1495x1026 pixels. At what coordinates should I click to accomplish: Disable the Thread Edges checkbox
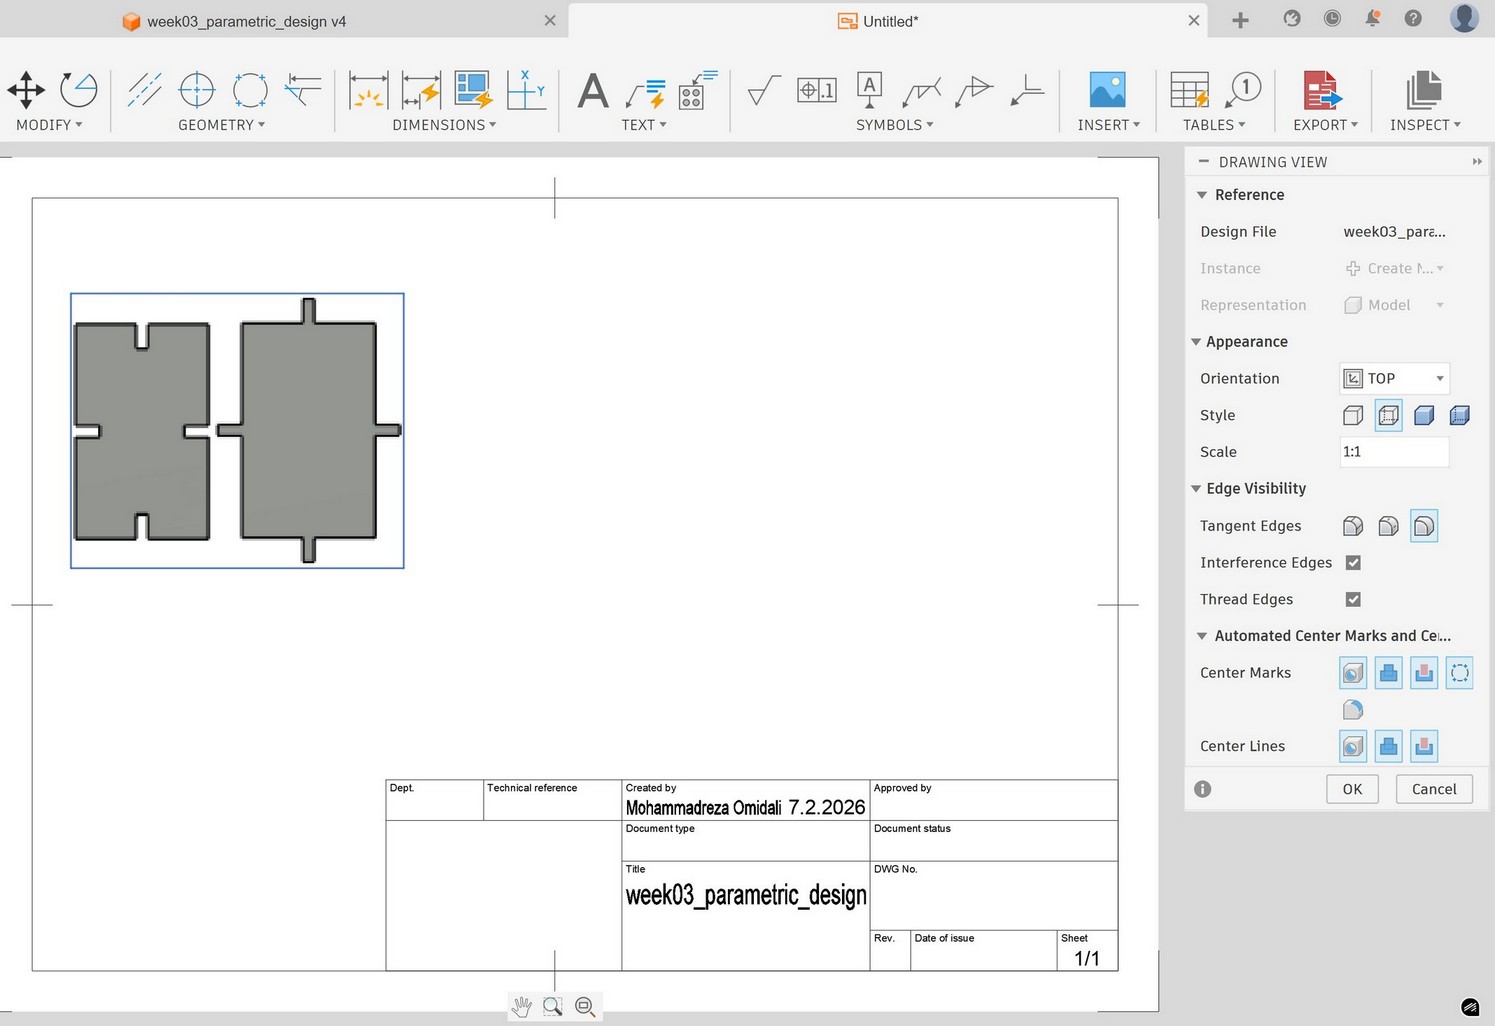click(1353, 600)
